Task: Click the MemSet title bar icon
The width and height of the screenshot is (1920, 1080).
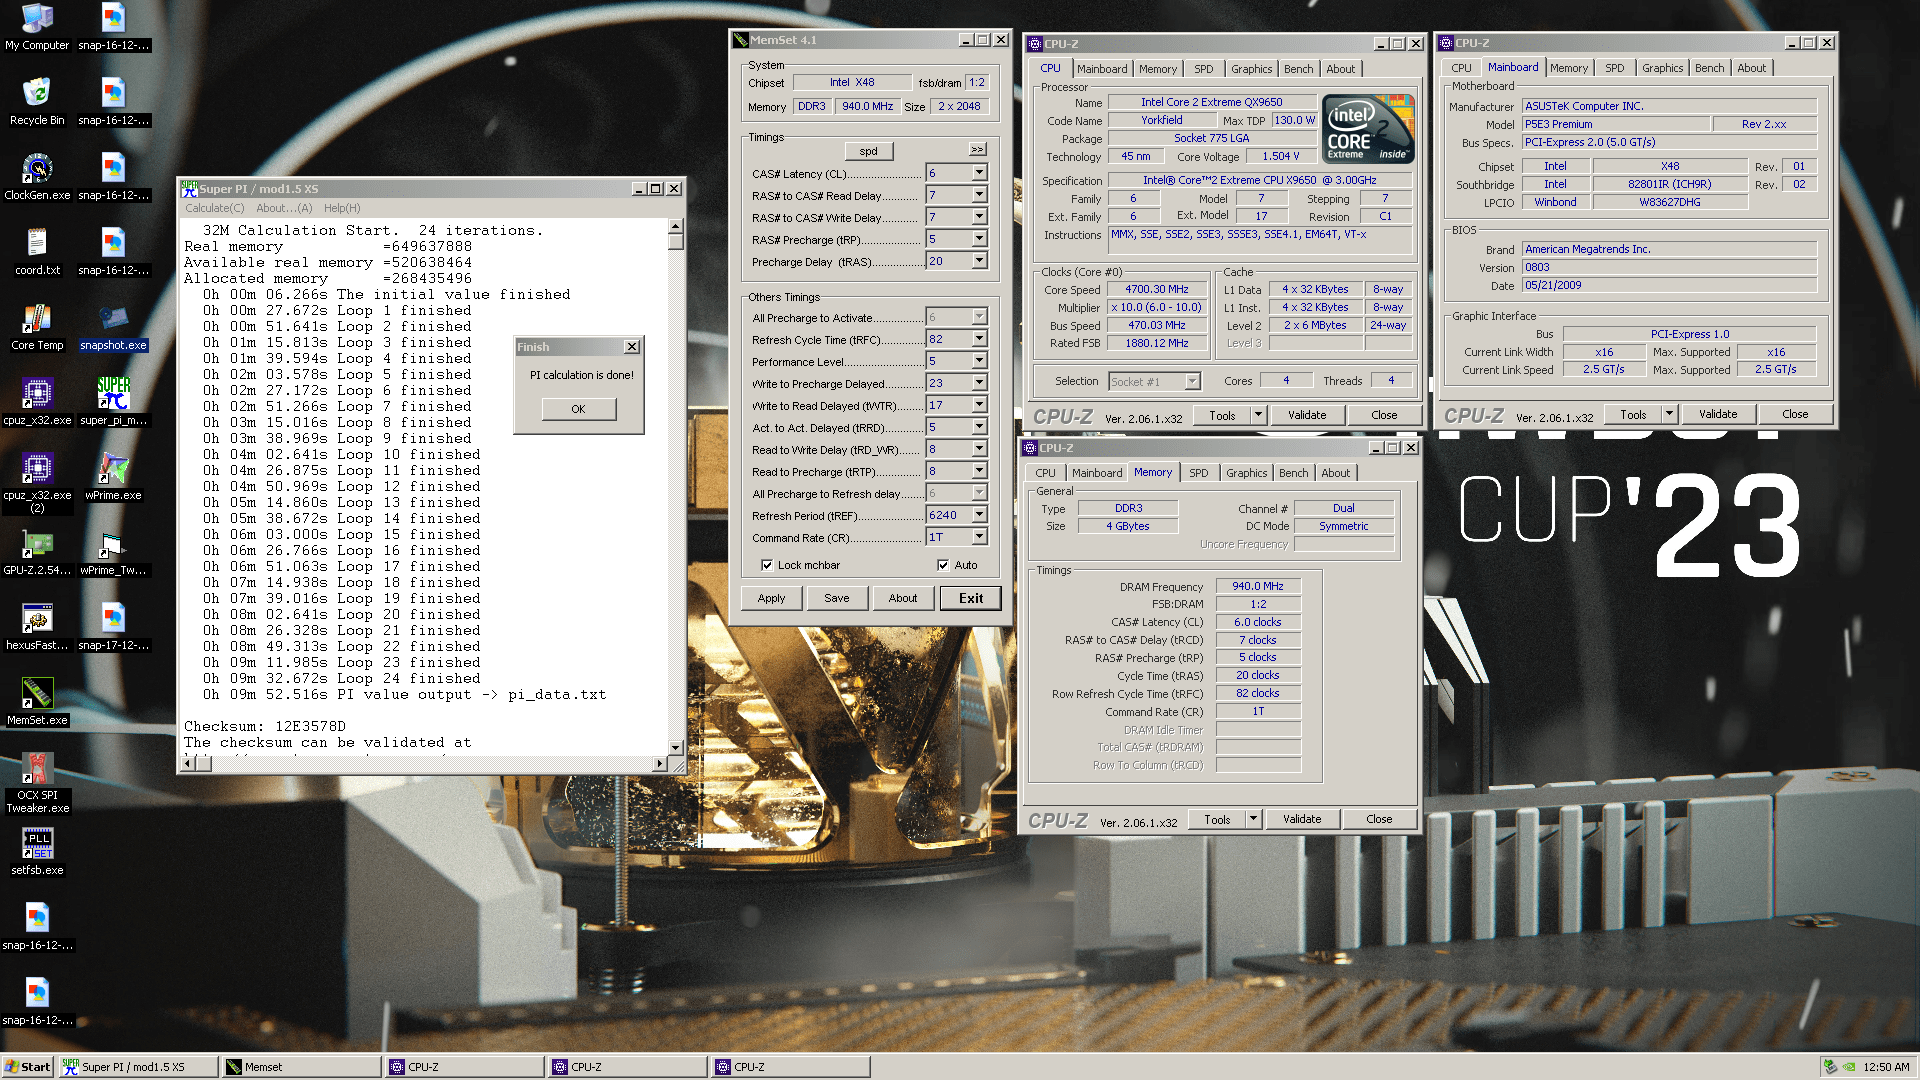Action: (741, 40)
